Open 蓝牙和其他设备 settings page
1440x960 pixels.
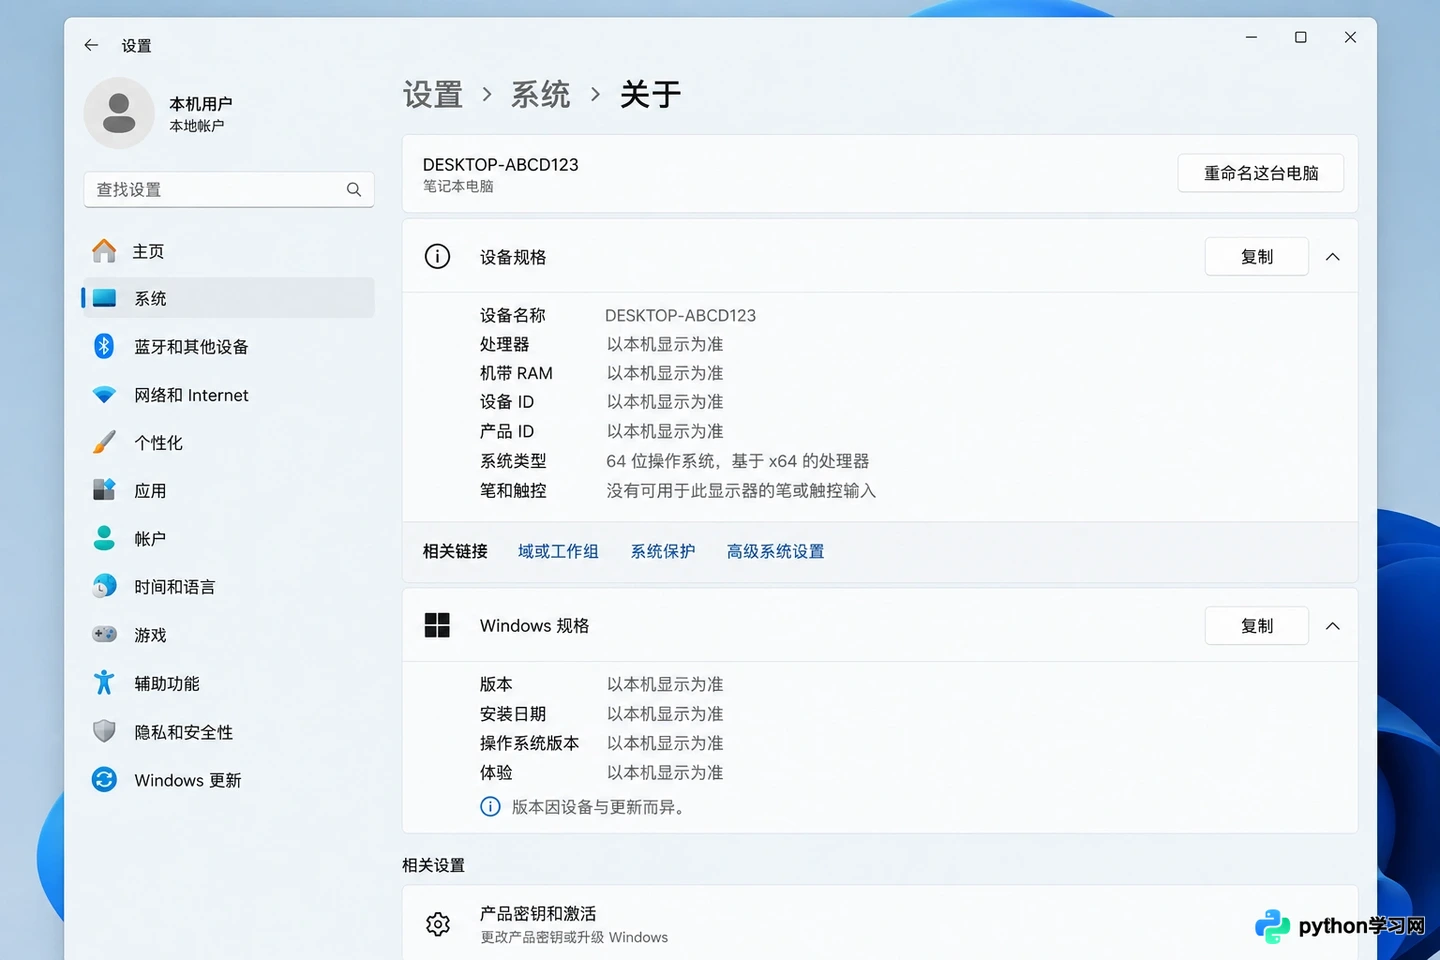(228, 346)
